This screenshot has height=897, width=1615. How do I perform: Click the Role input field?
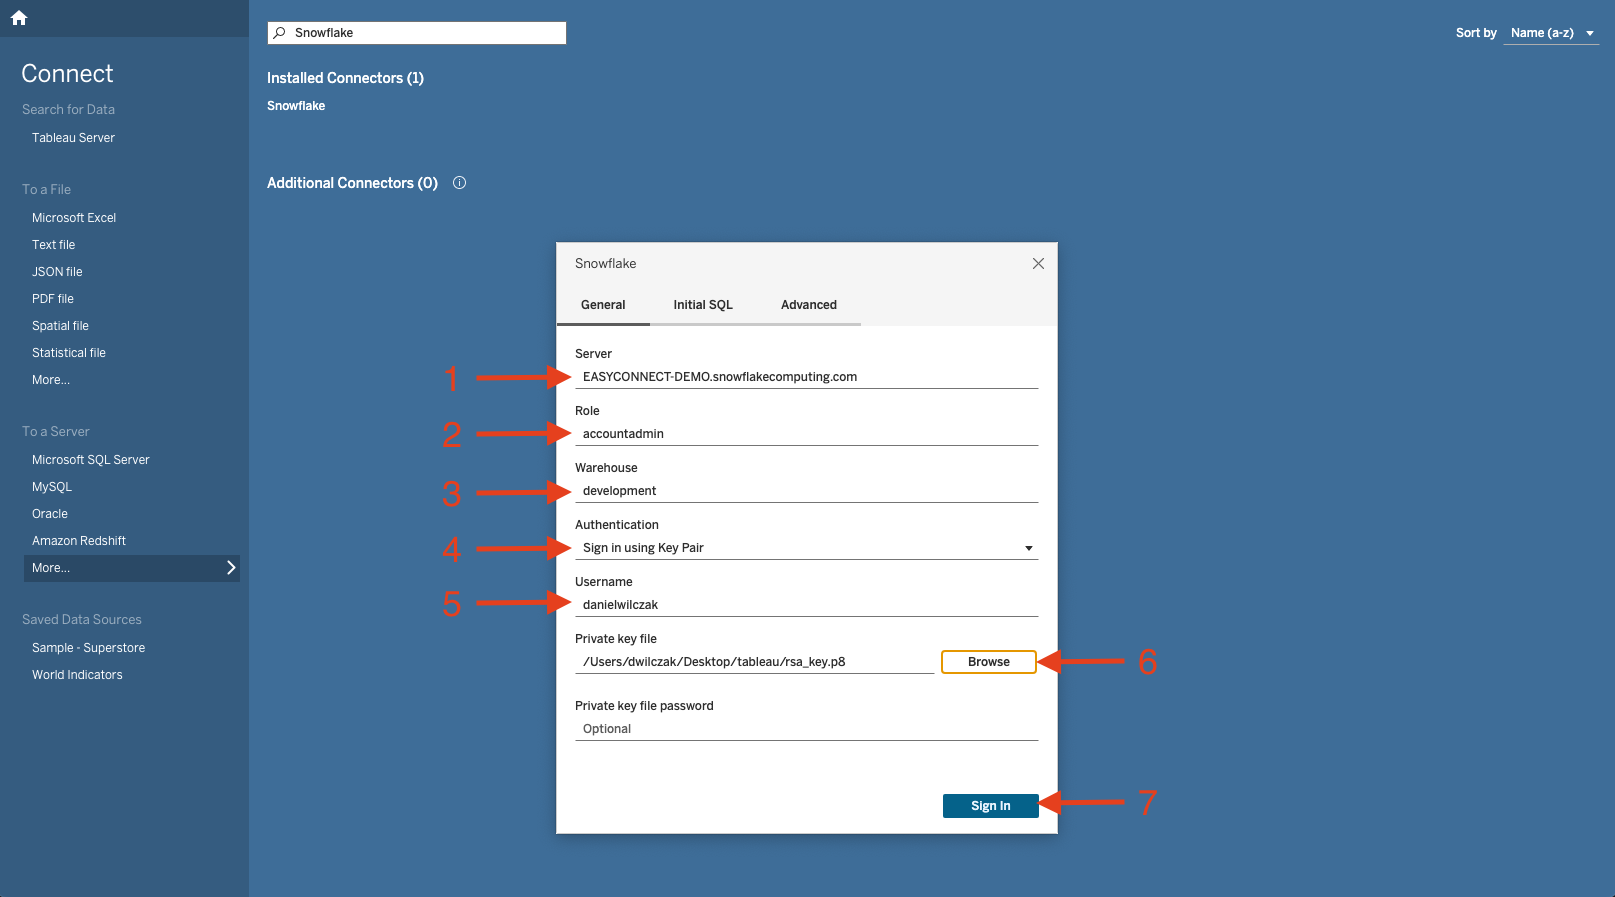click(807, 434)
